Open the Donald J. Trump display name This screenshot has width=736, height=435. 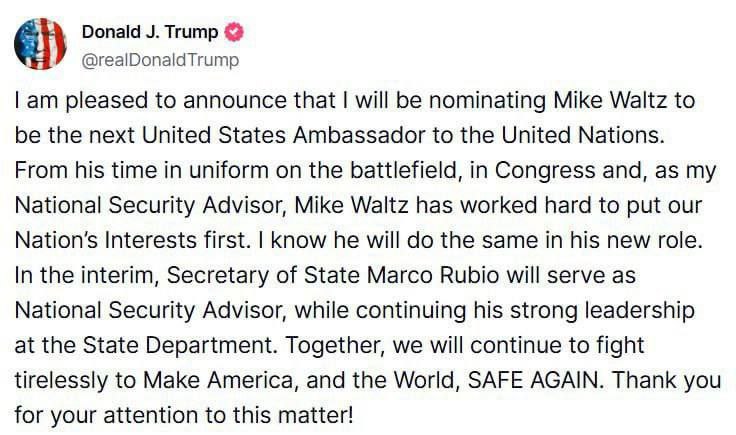tap(150, 32)
